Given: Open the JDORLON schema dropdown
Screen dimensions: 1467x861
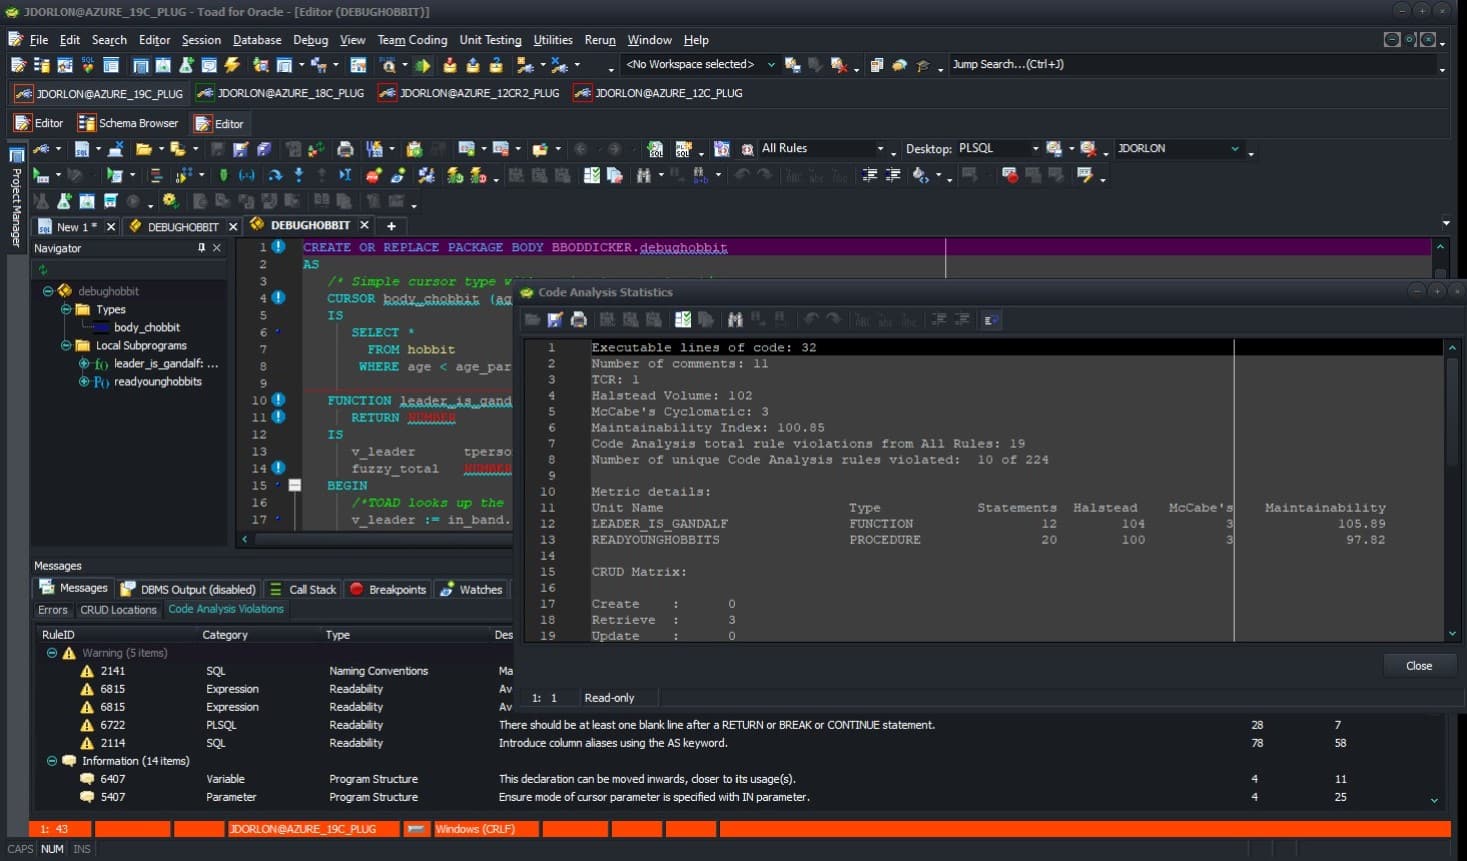Looking at the screenshot, I should [1235, 149].
